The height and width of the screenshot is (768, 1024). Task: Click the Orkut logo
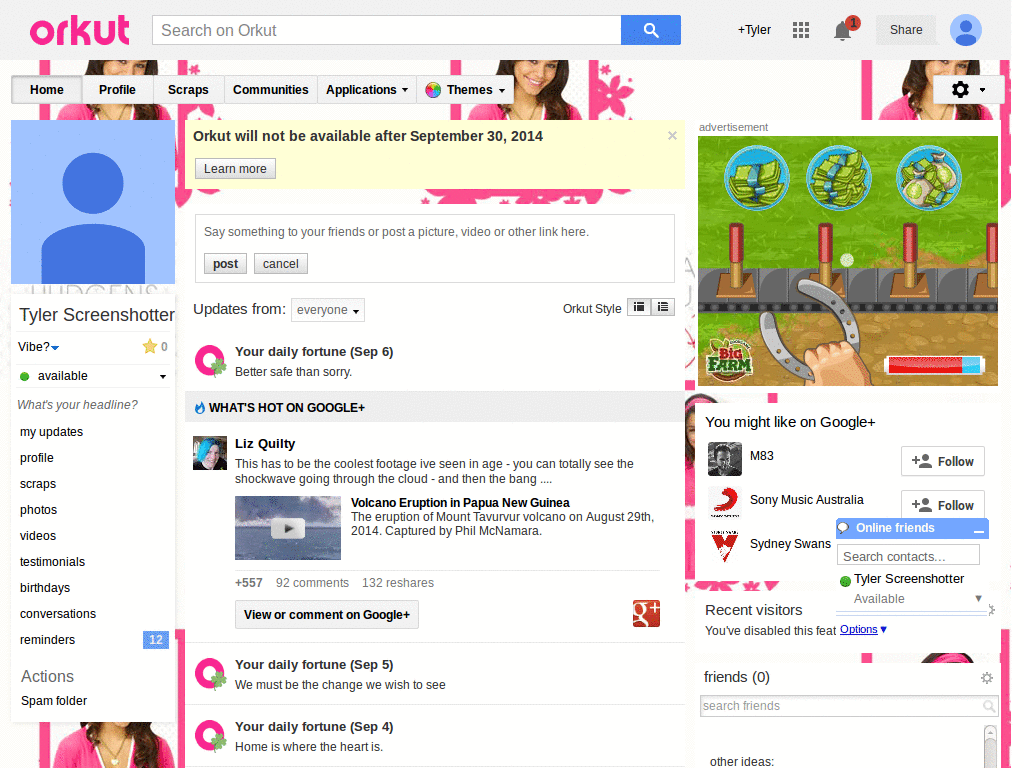[x=80, y=31]
